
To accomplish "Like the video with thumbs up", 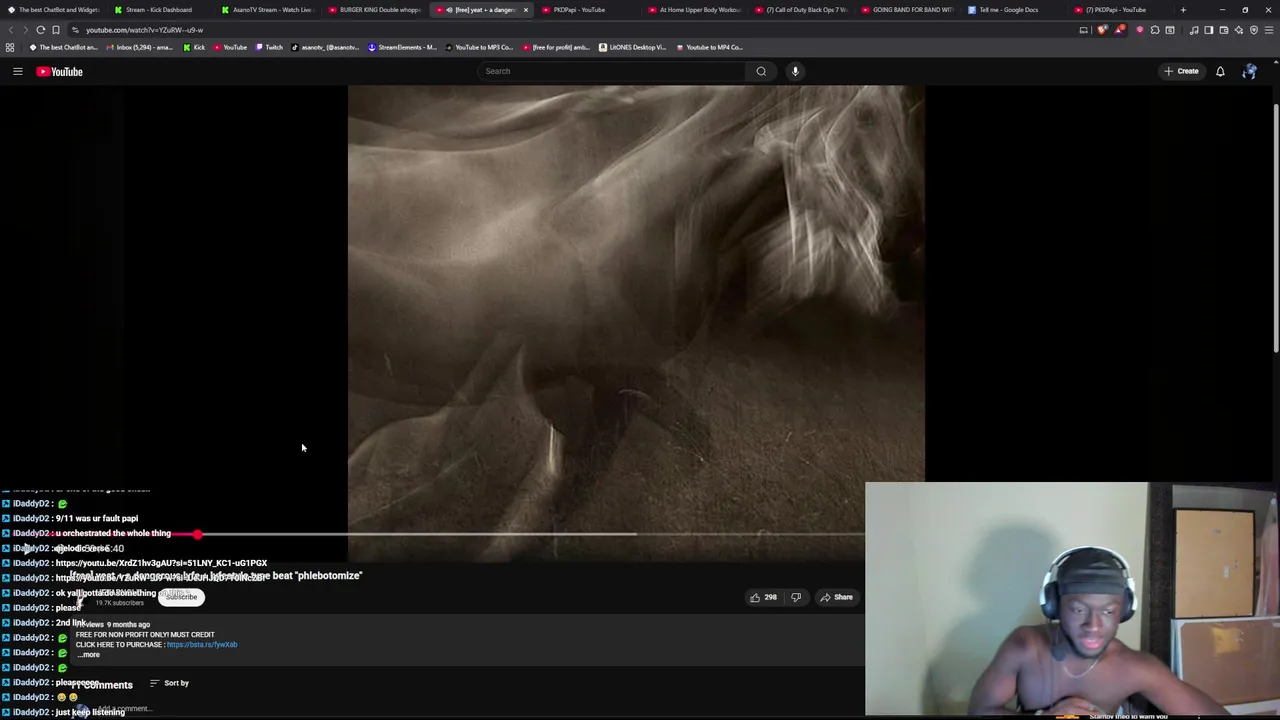I will pos(763,597).
